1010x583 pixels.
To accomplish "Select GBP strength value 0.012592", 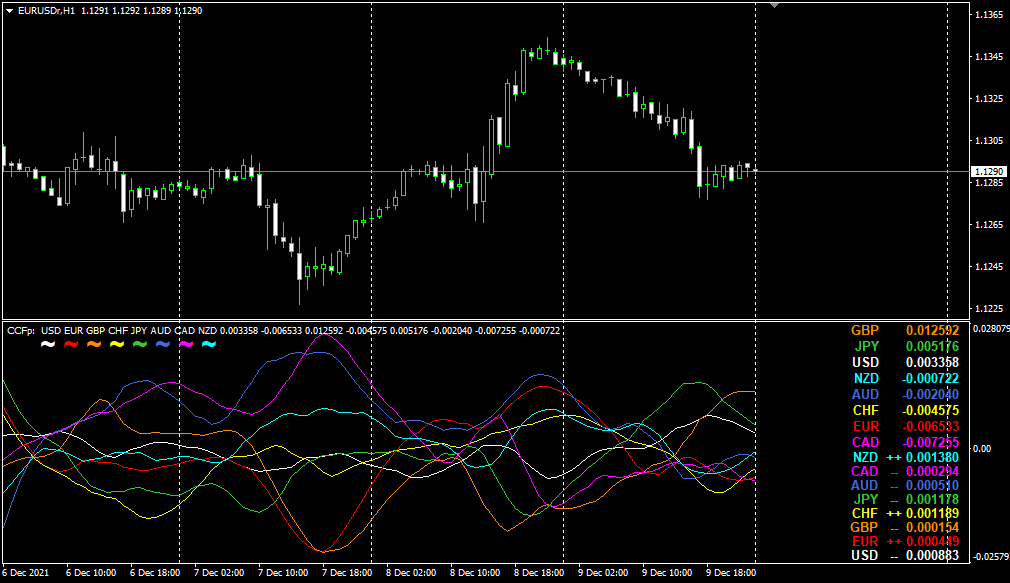I will click(932, 331).
